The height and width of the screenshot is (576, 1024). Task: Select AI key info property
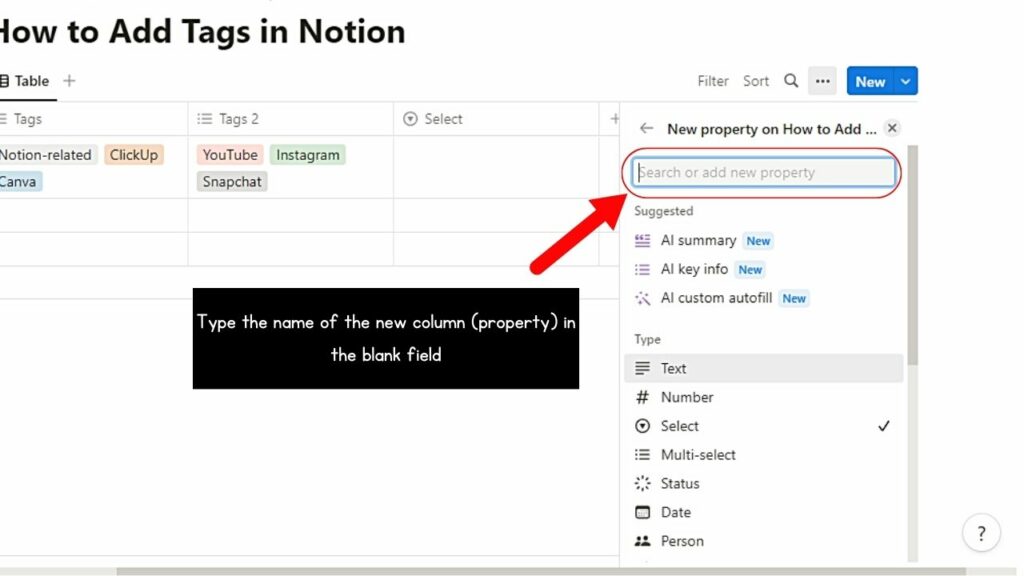pos(697,269)
